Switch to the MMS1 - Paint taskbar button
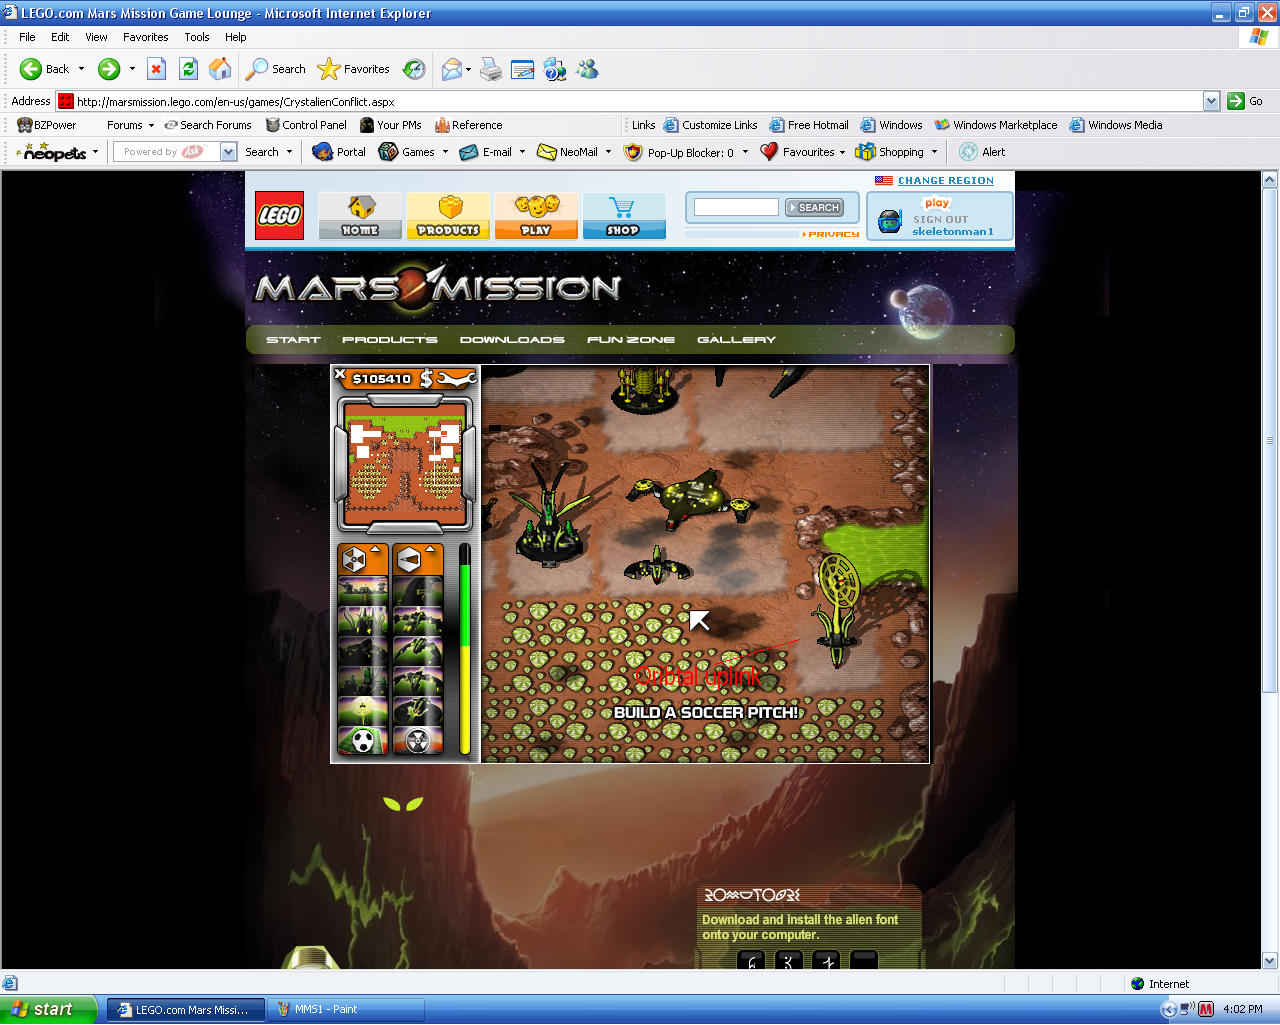 [x=346, y=1009]
